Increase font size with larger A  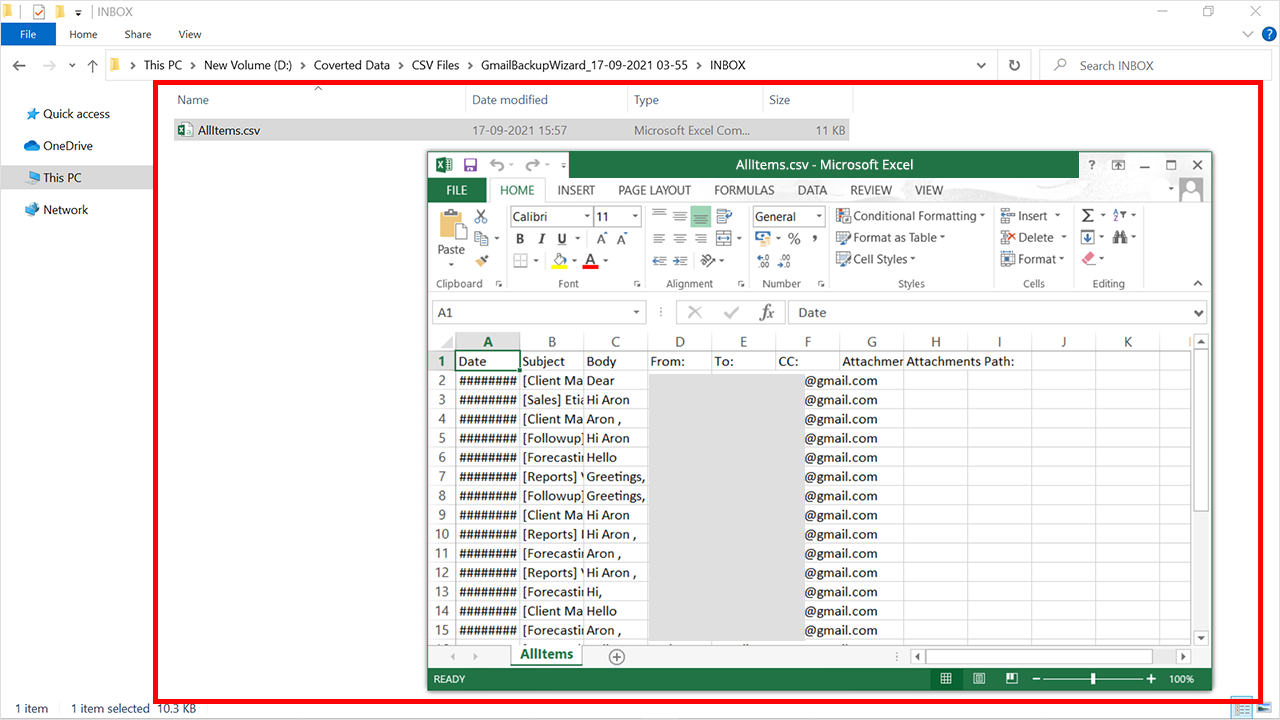(601, 239)
